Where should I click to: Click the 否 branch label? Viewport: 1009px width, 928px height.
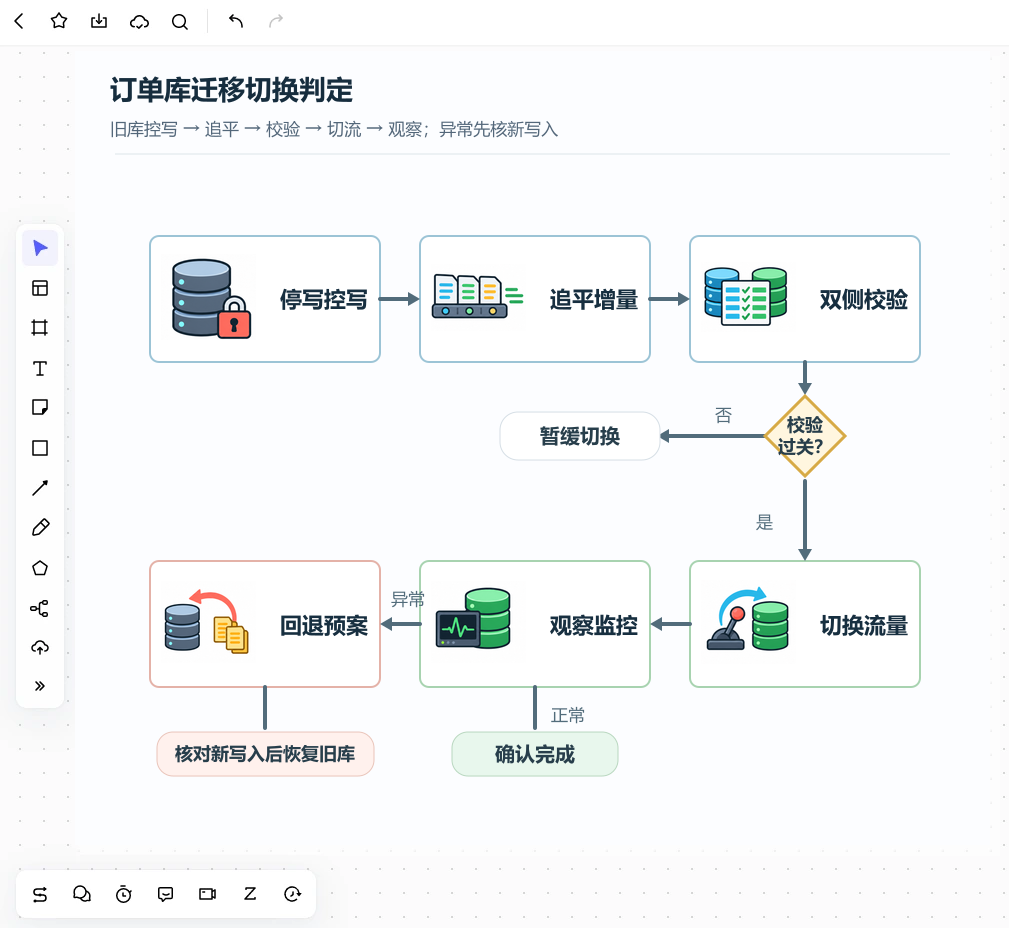tap(723, 416)
